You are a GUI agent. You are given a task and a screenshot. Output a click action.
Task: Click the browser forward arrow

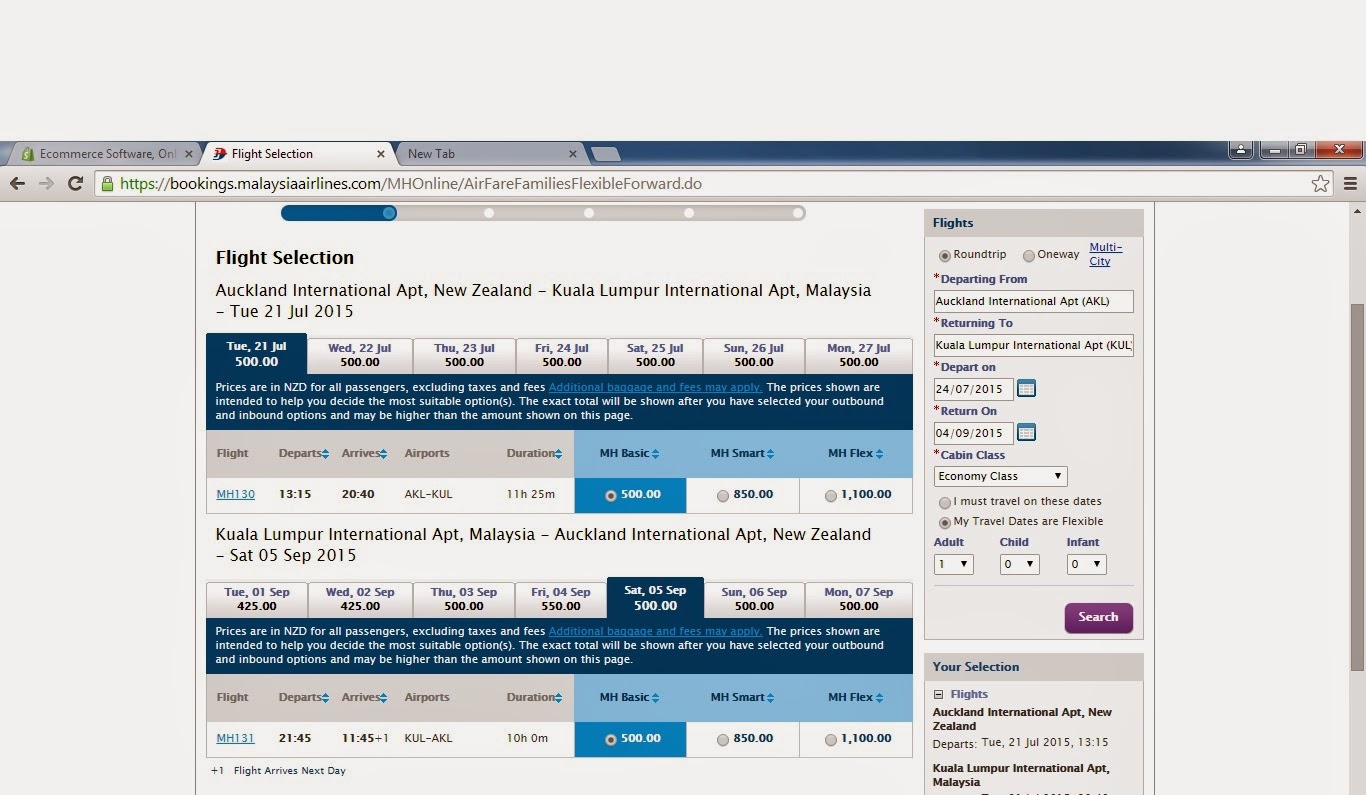(46, 183)
